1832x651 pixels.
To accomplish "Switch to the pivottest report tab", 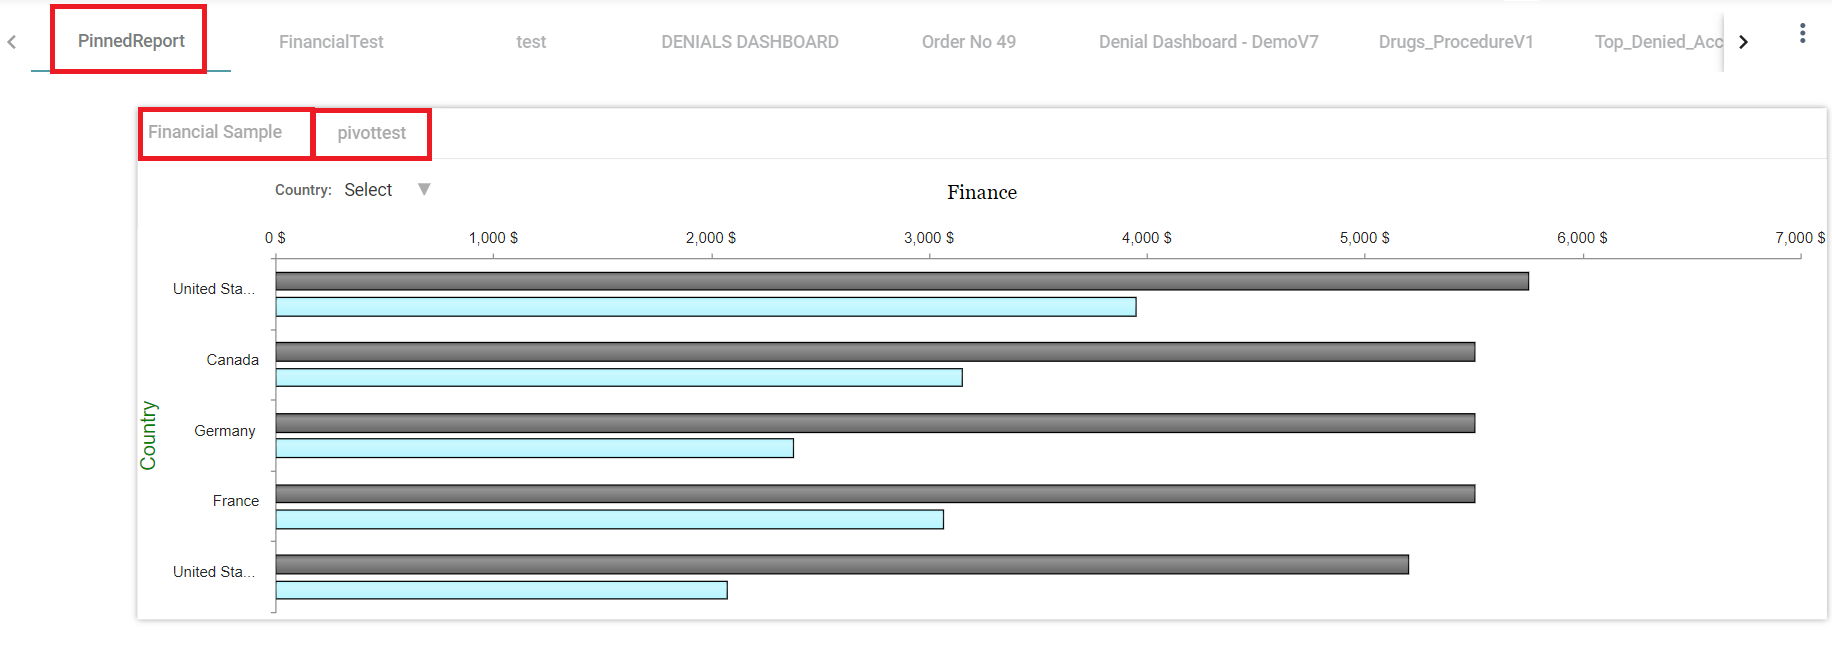I will tap(371, 133).
